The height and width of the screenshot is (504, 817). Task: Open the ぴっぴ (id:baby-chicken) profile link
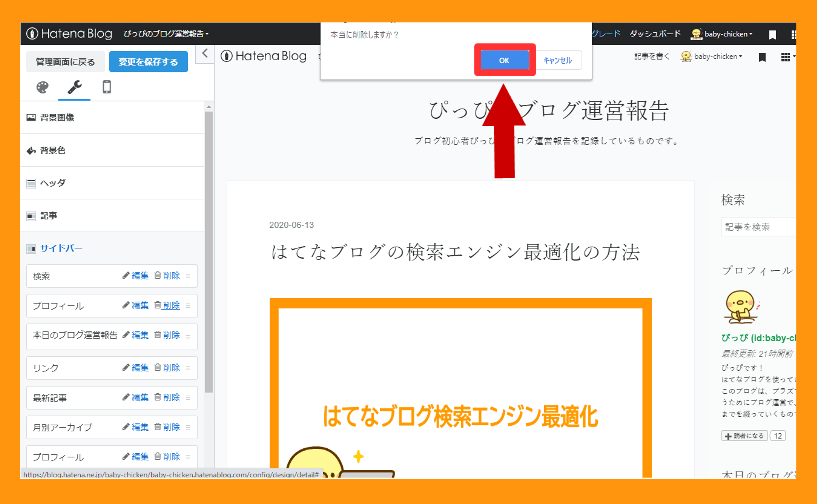(x=759, y=338)
